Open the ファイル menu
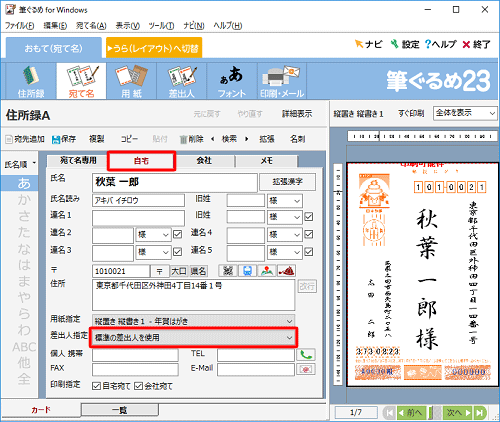This screenshot has width=500, height=422. pos(19,26)
